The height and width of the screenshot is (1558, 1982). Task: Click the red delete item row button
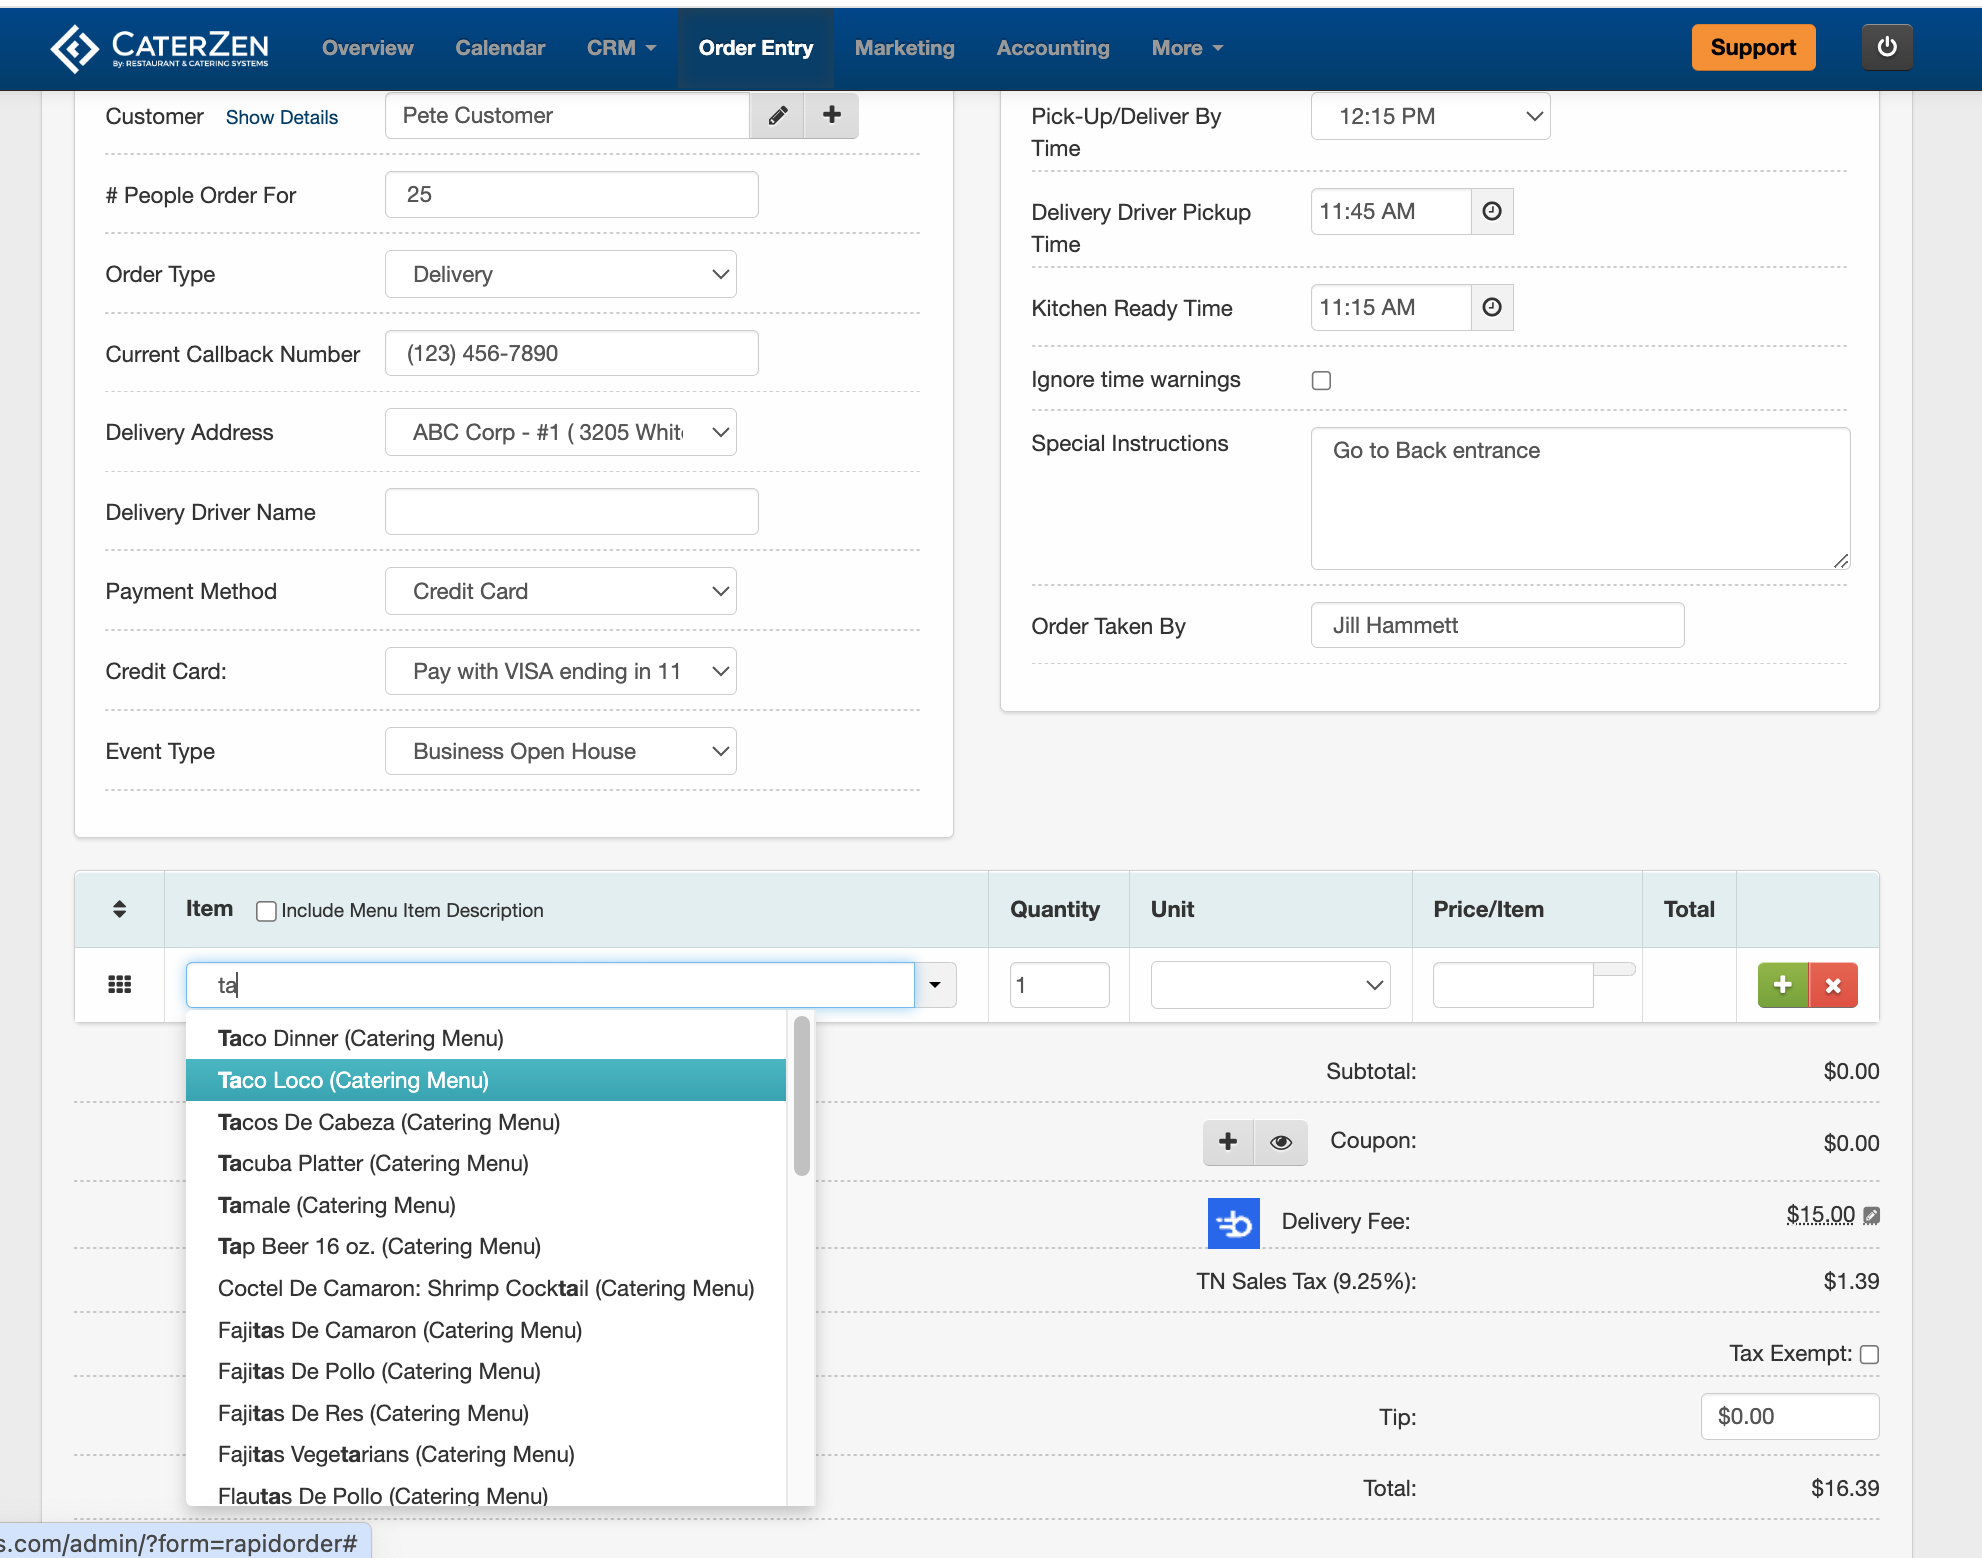pyautogui.click(x=1833, y=985)
